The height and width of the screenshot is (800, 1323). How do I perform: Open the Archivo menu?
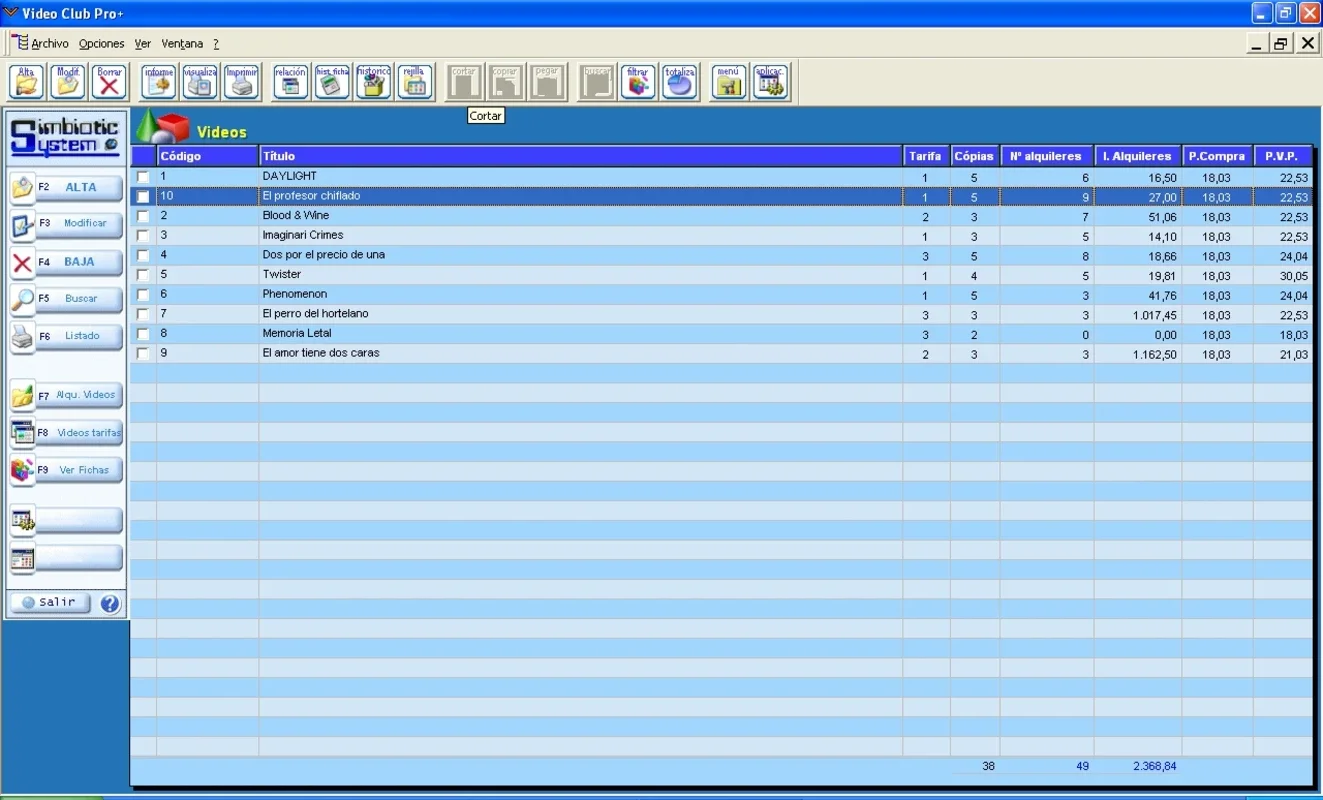click(x=50, y=44)
